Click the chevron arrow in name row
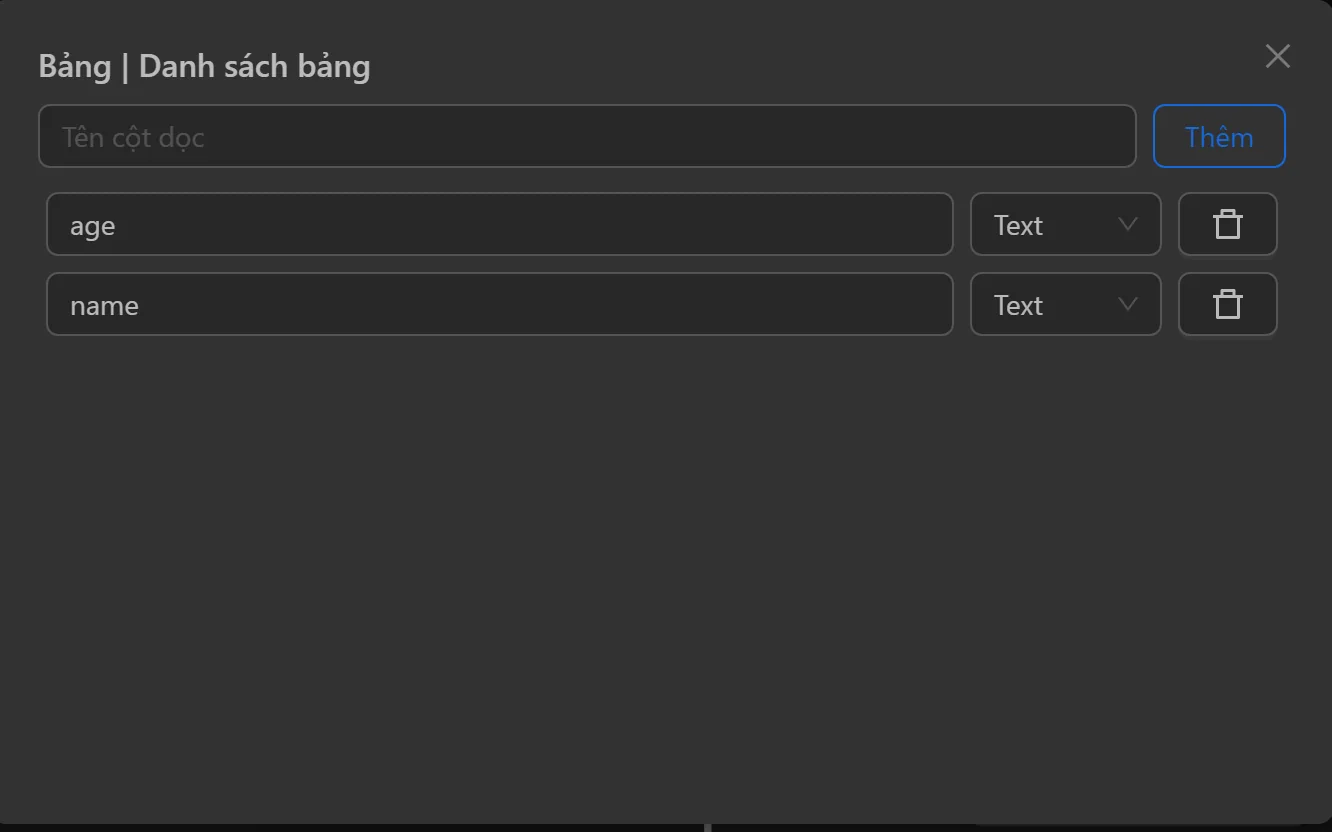This screenshot has width=1332, height=832. click(x=1127, y=305)
